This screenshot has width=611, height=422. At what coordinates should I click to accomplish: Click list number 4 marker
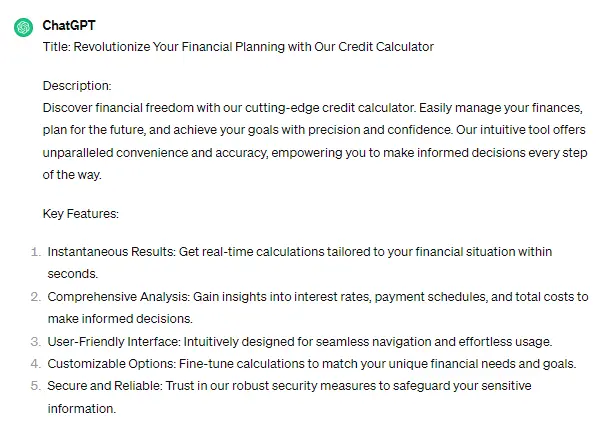[x=34, y=364]
